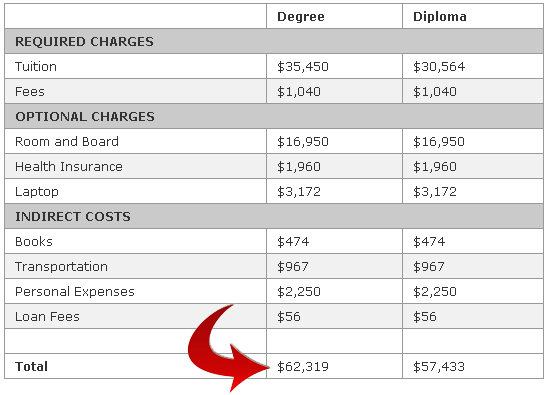The width and height of the screenshot is (550, 395).
Task: Click the Diploma total $57,433
Action: pyautogui.click(x=439, y=367)
